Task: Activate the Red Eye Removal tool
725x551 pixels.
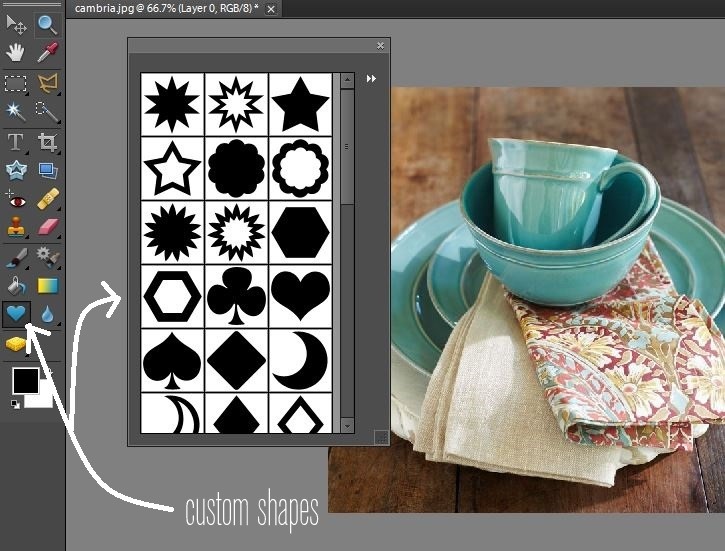Action: click(x=16, y=199)
